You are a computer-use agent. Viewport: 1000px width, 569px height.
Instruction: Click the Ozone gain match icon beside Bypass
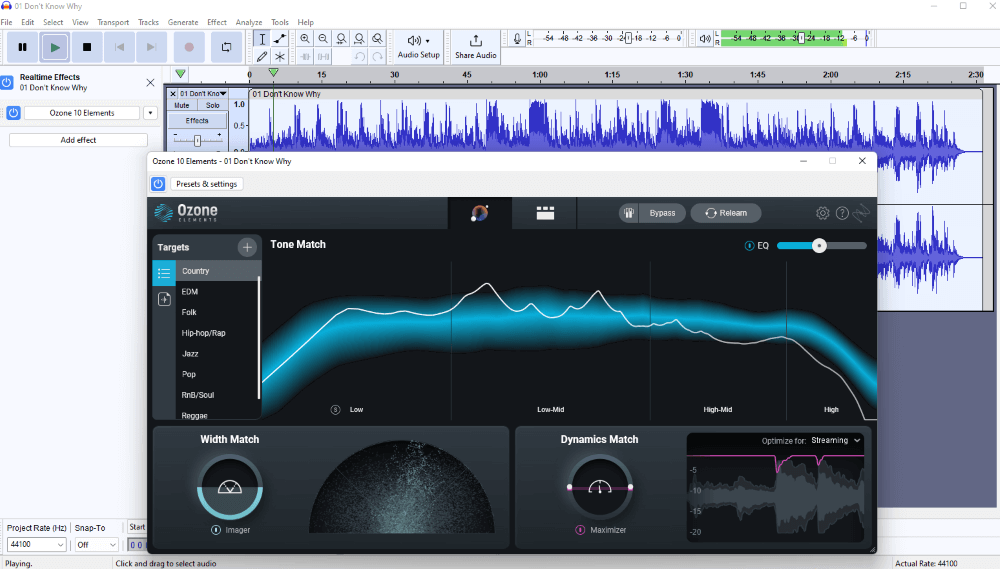click(629, 213)
